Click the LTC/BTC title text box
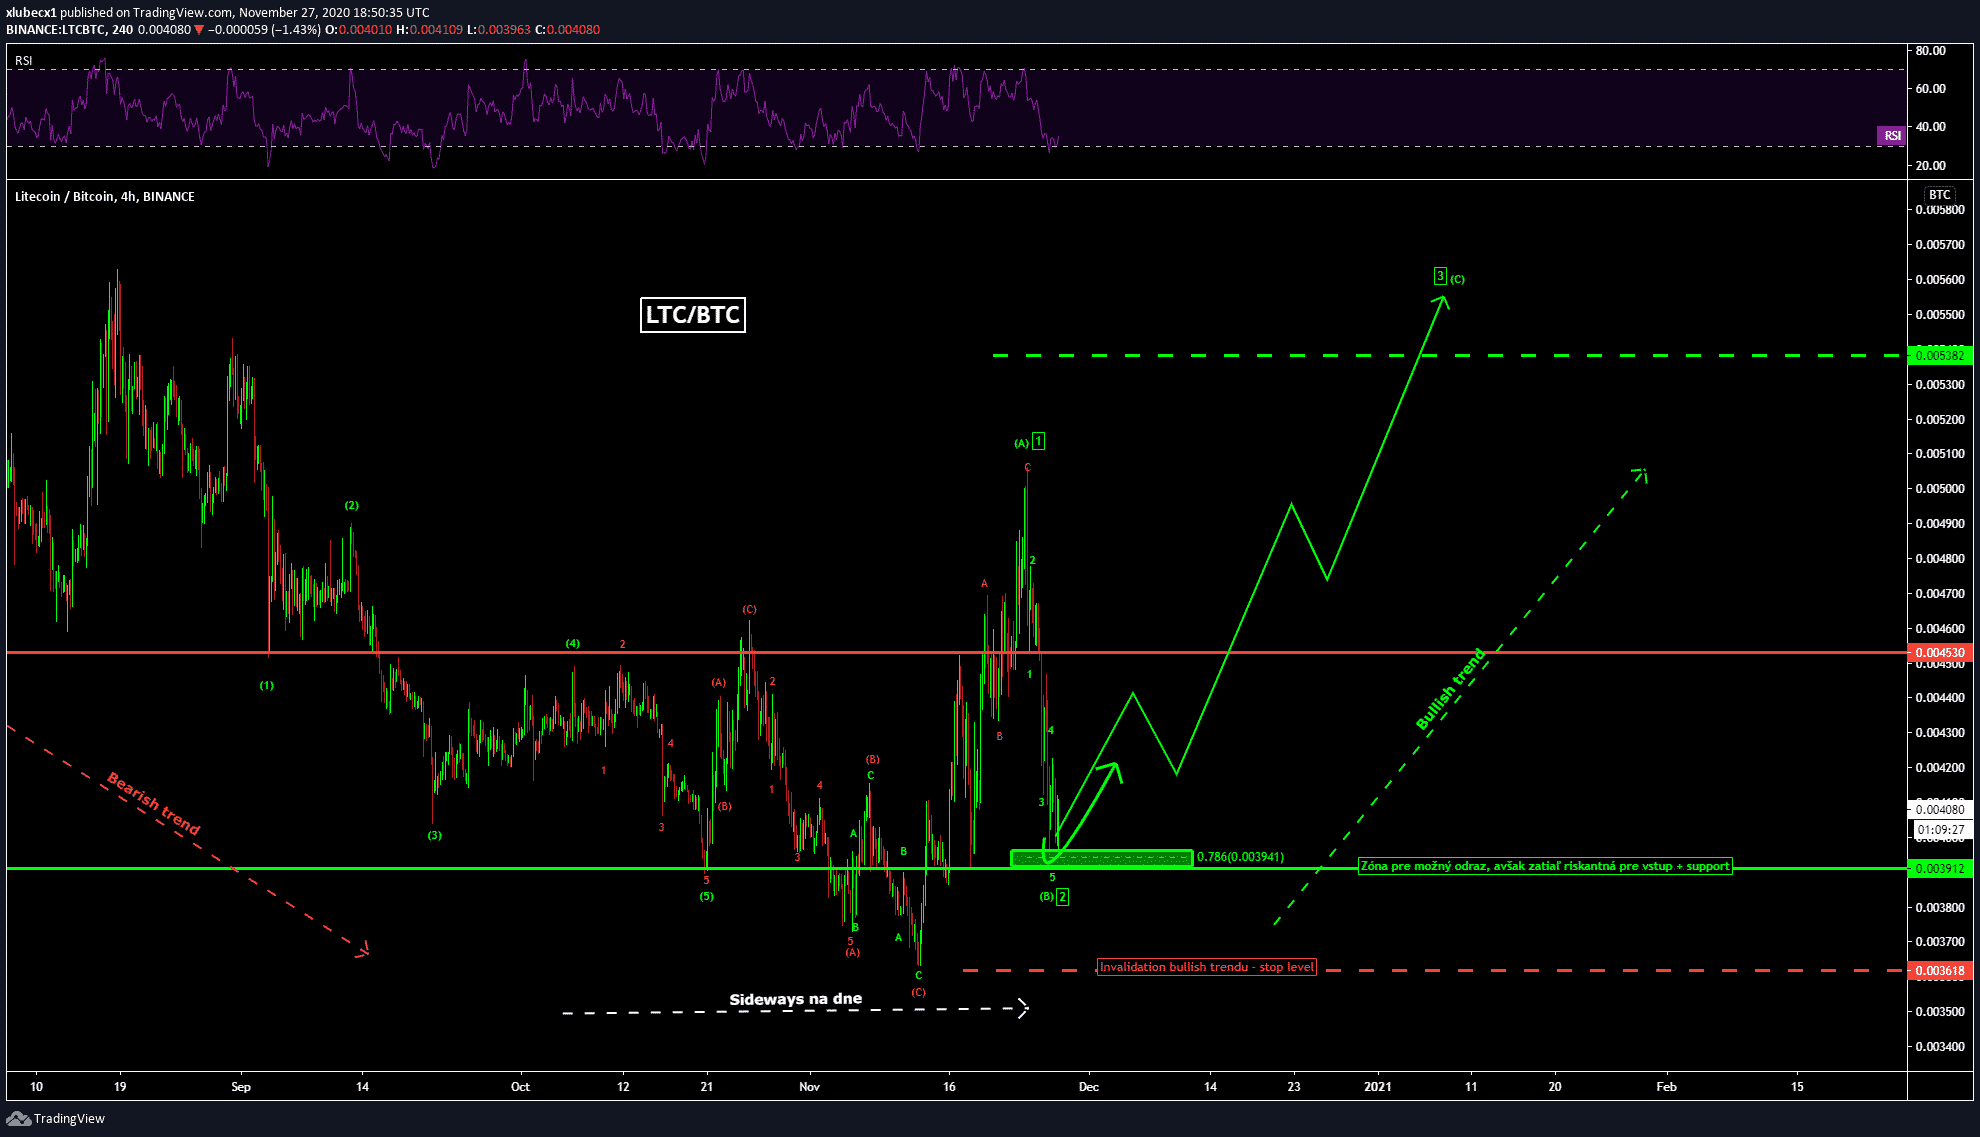Screen dimensions: 1980x1137 [692, 315]
